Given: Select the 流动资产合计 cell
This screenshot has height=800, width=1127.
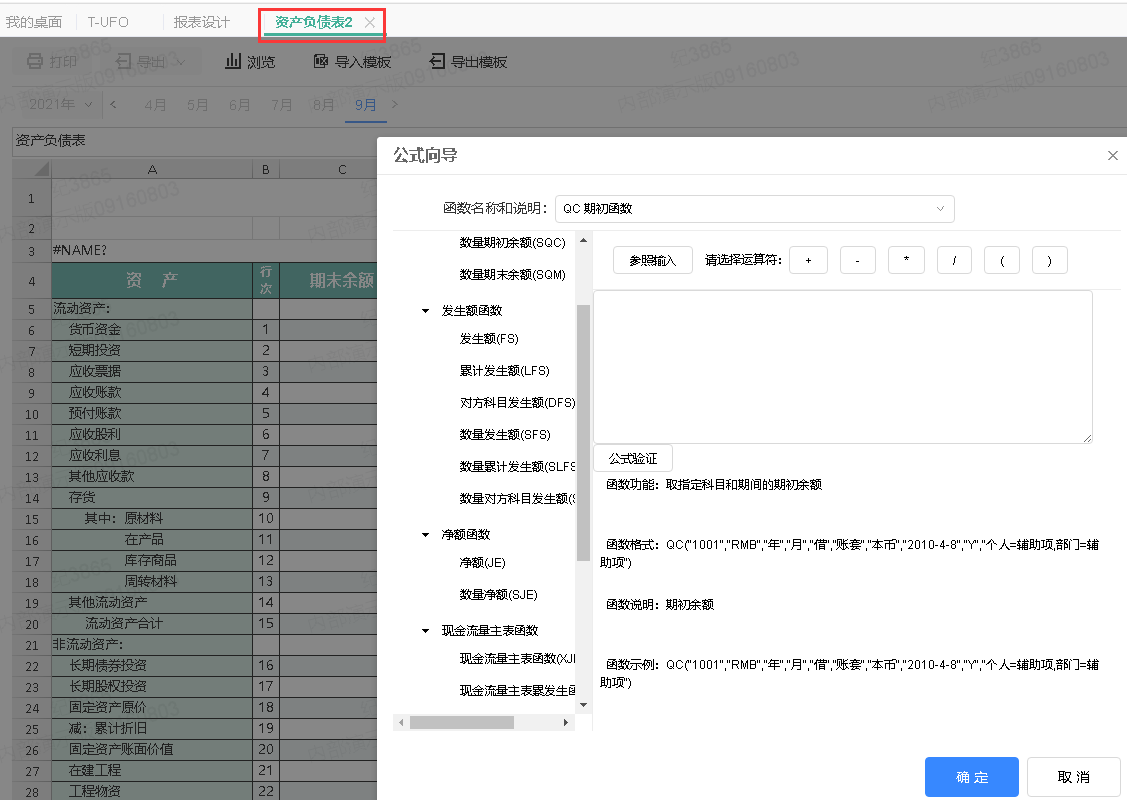Looking at the screenshot, I should 152,624.
